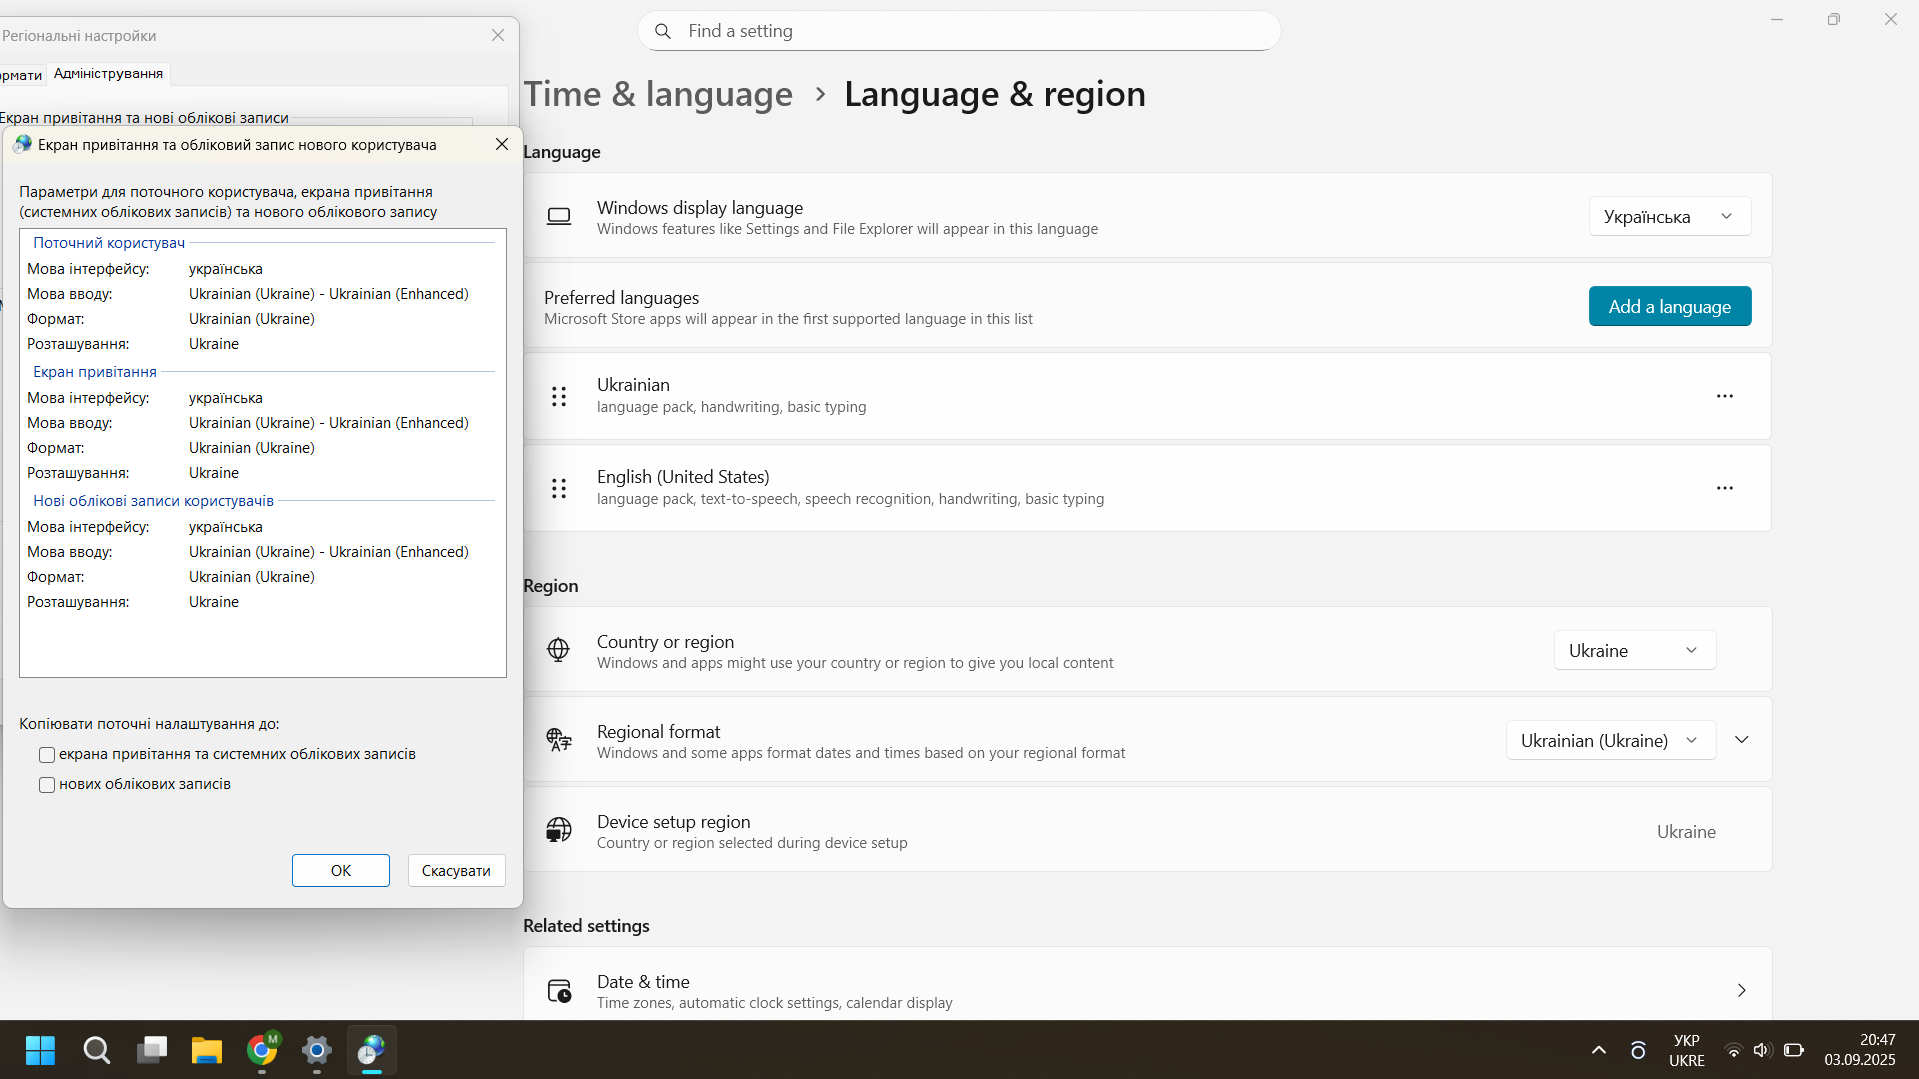Click the Wi-Fi network tray icon
The height and width of the screenshot is (1079, 1919).
1733,1050
